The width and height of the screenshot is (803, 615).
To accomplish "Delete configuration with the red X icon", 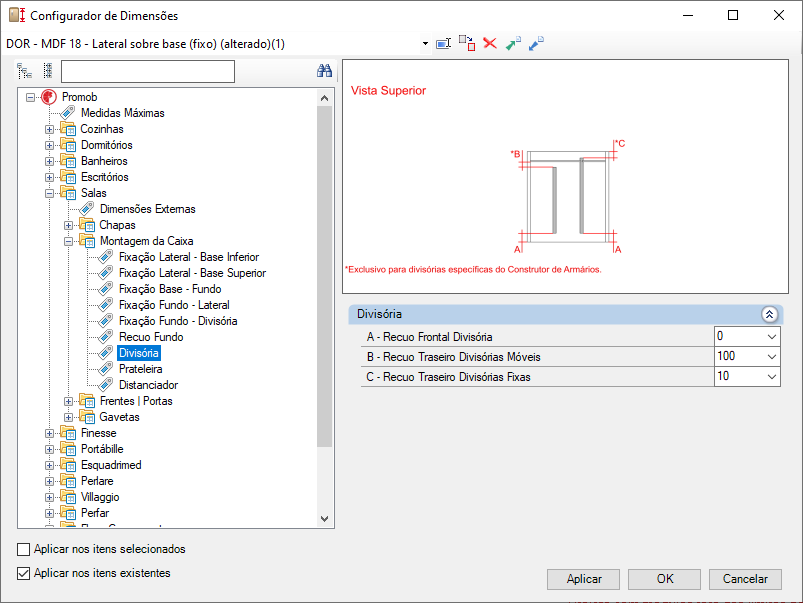I will 490,44.
